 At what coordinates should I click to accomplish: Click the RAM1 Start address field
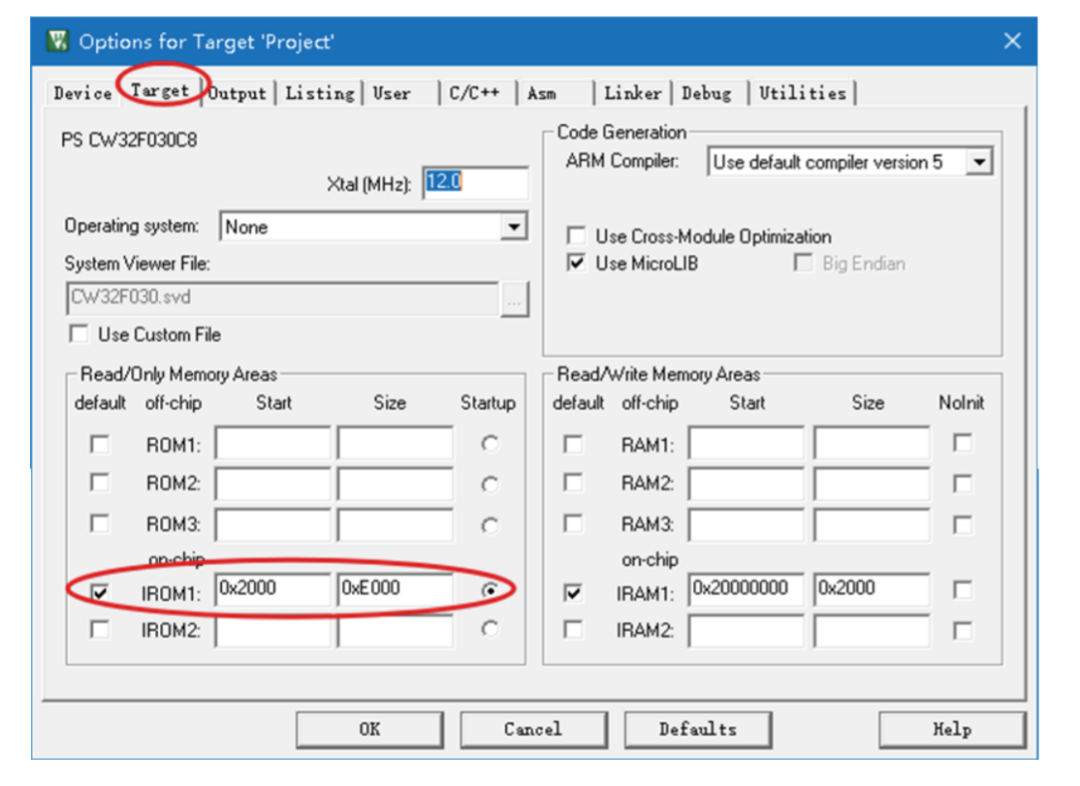tap(746, 443)
